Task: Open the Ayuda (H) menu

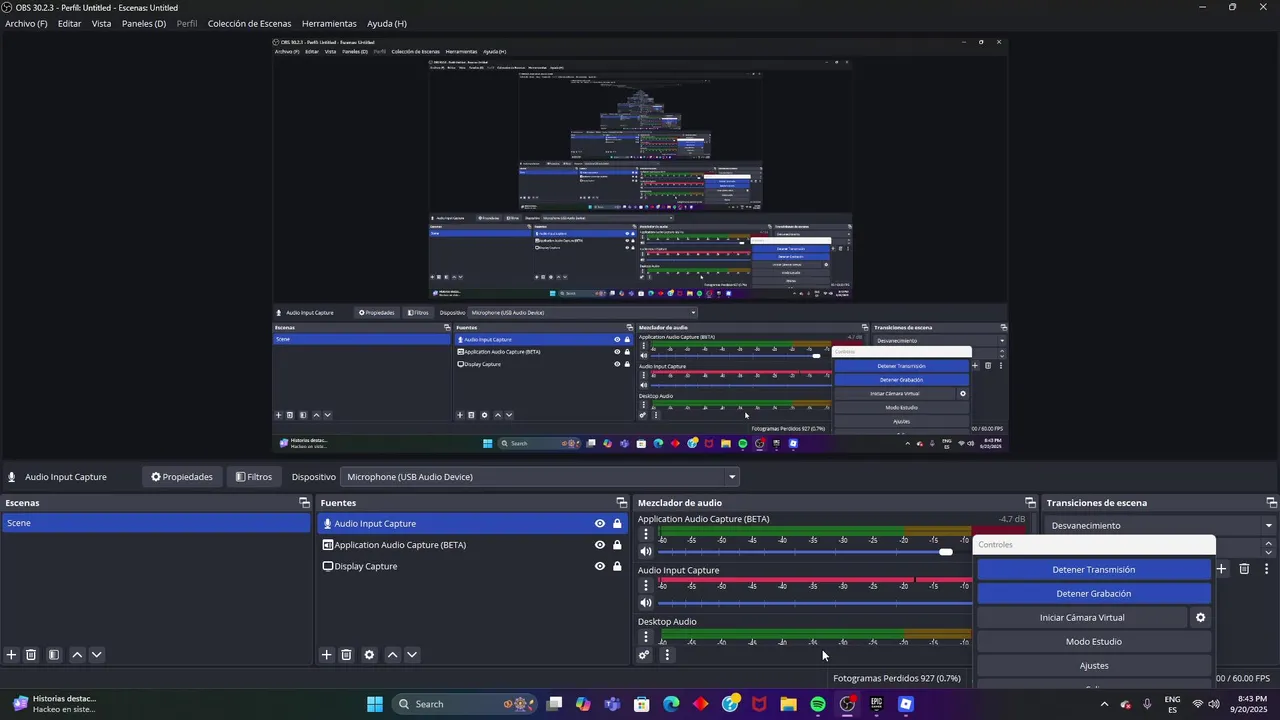Action: 387,23
